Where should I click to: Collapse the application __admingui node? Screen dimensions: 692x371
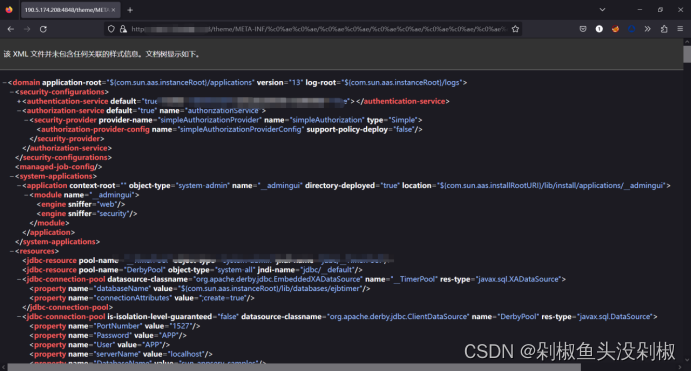click(x=19, y=186)
